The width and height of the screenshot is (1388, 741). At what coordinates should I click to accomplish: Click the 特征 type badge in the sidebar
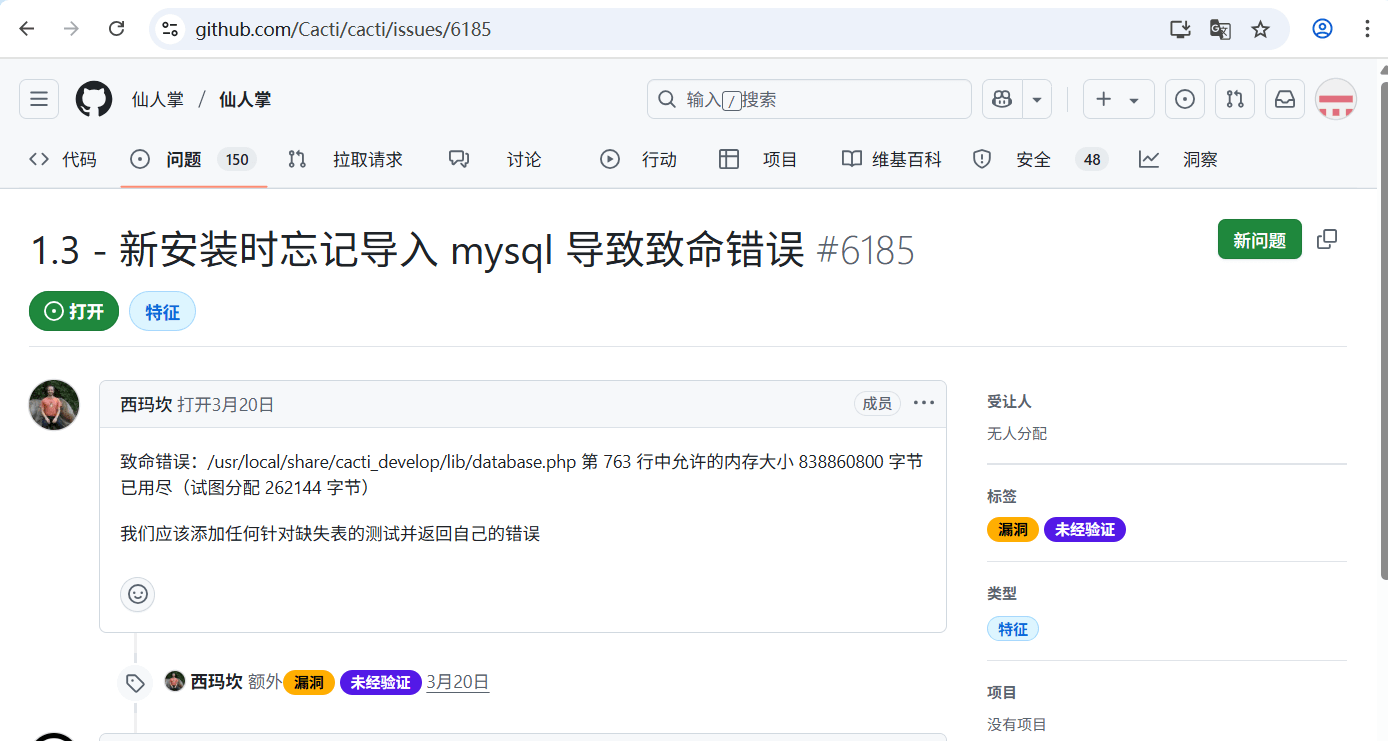pyautogui.click(x=1013, y=629)
